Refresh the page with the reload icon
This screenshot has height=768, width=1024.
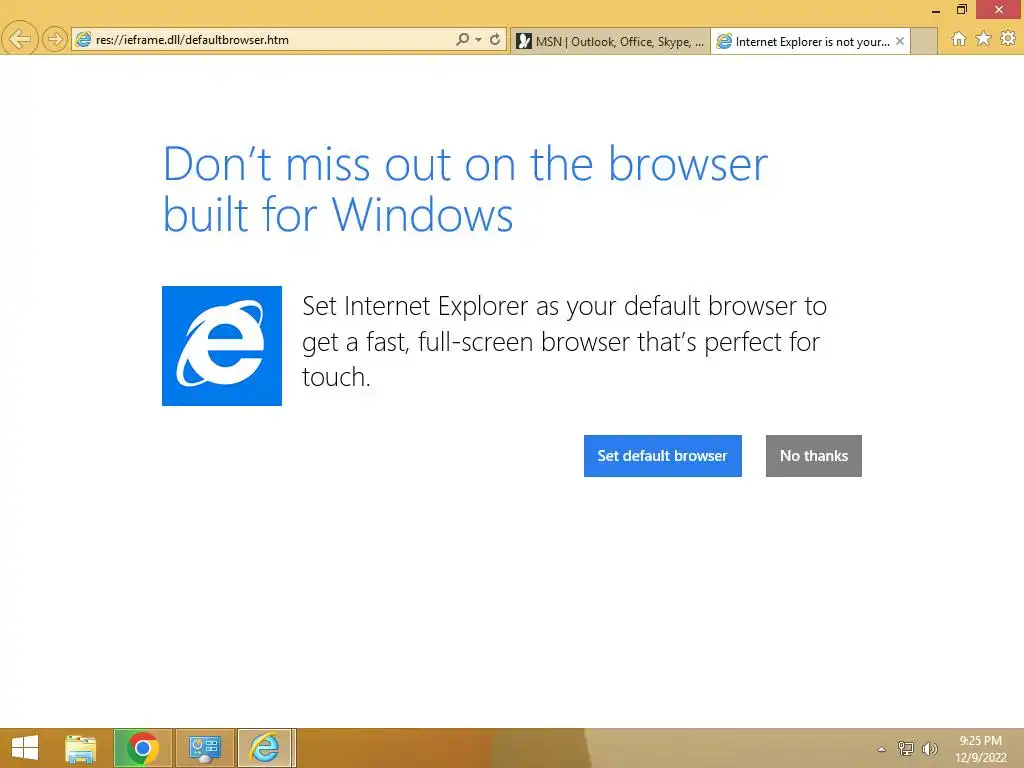tap(495, 40)
